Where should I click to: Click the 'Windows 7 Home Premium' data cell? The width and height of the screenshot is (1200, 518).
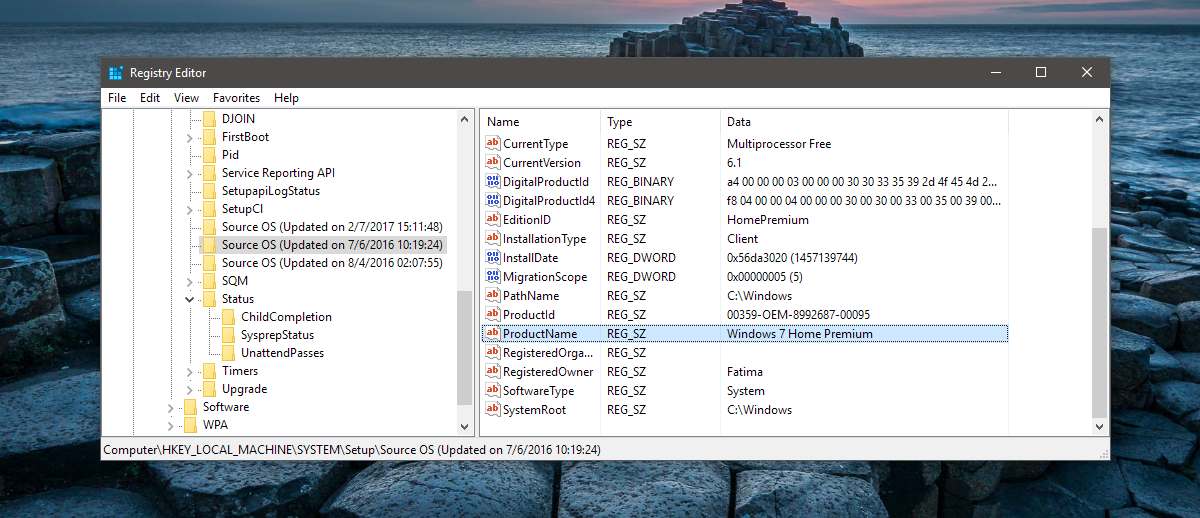[x=800, y=334]
